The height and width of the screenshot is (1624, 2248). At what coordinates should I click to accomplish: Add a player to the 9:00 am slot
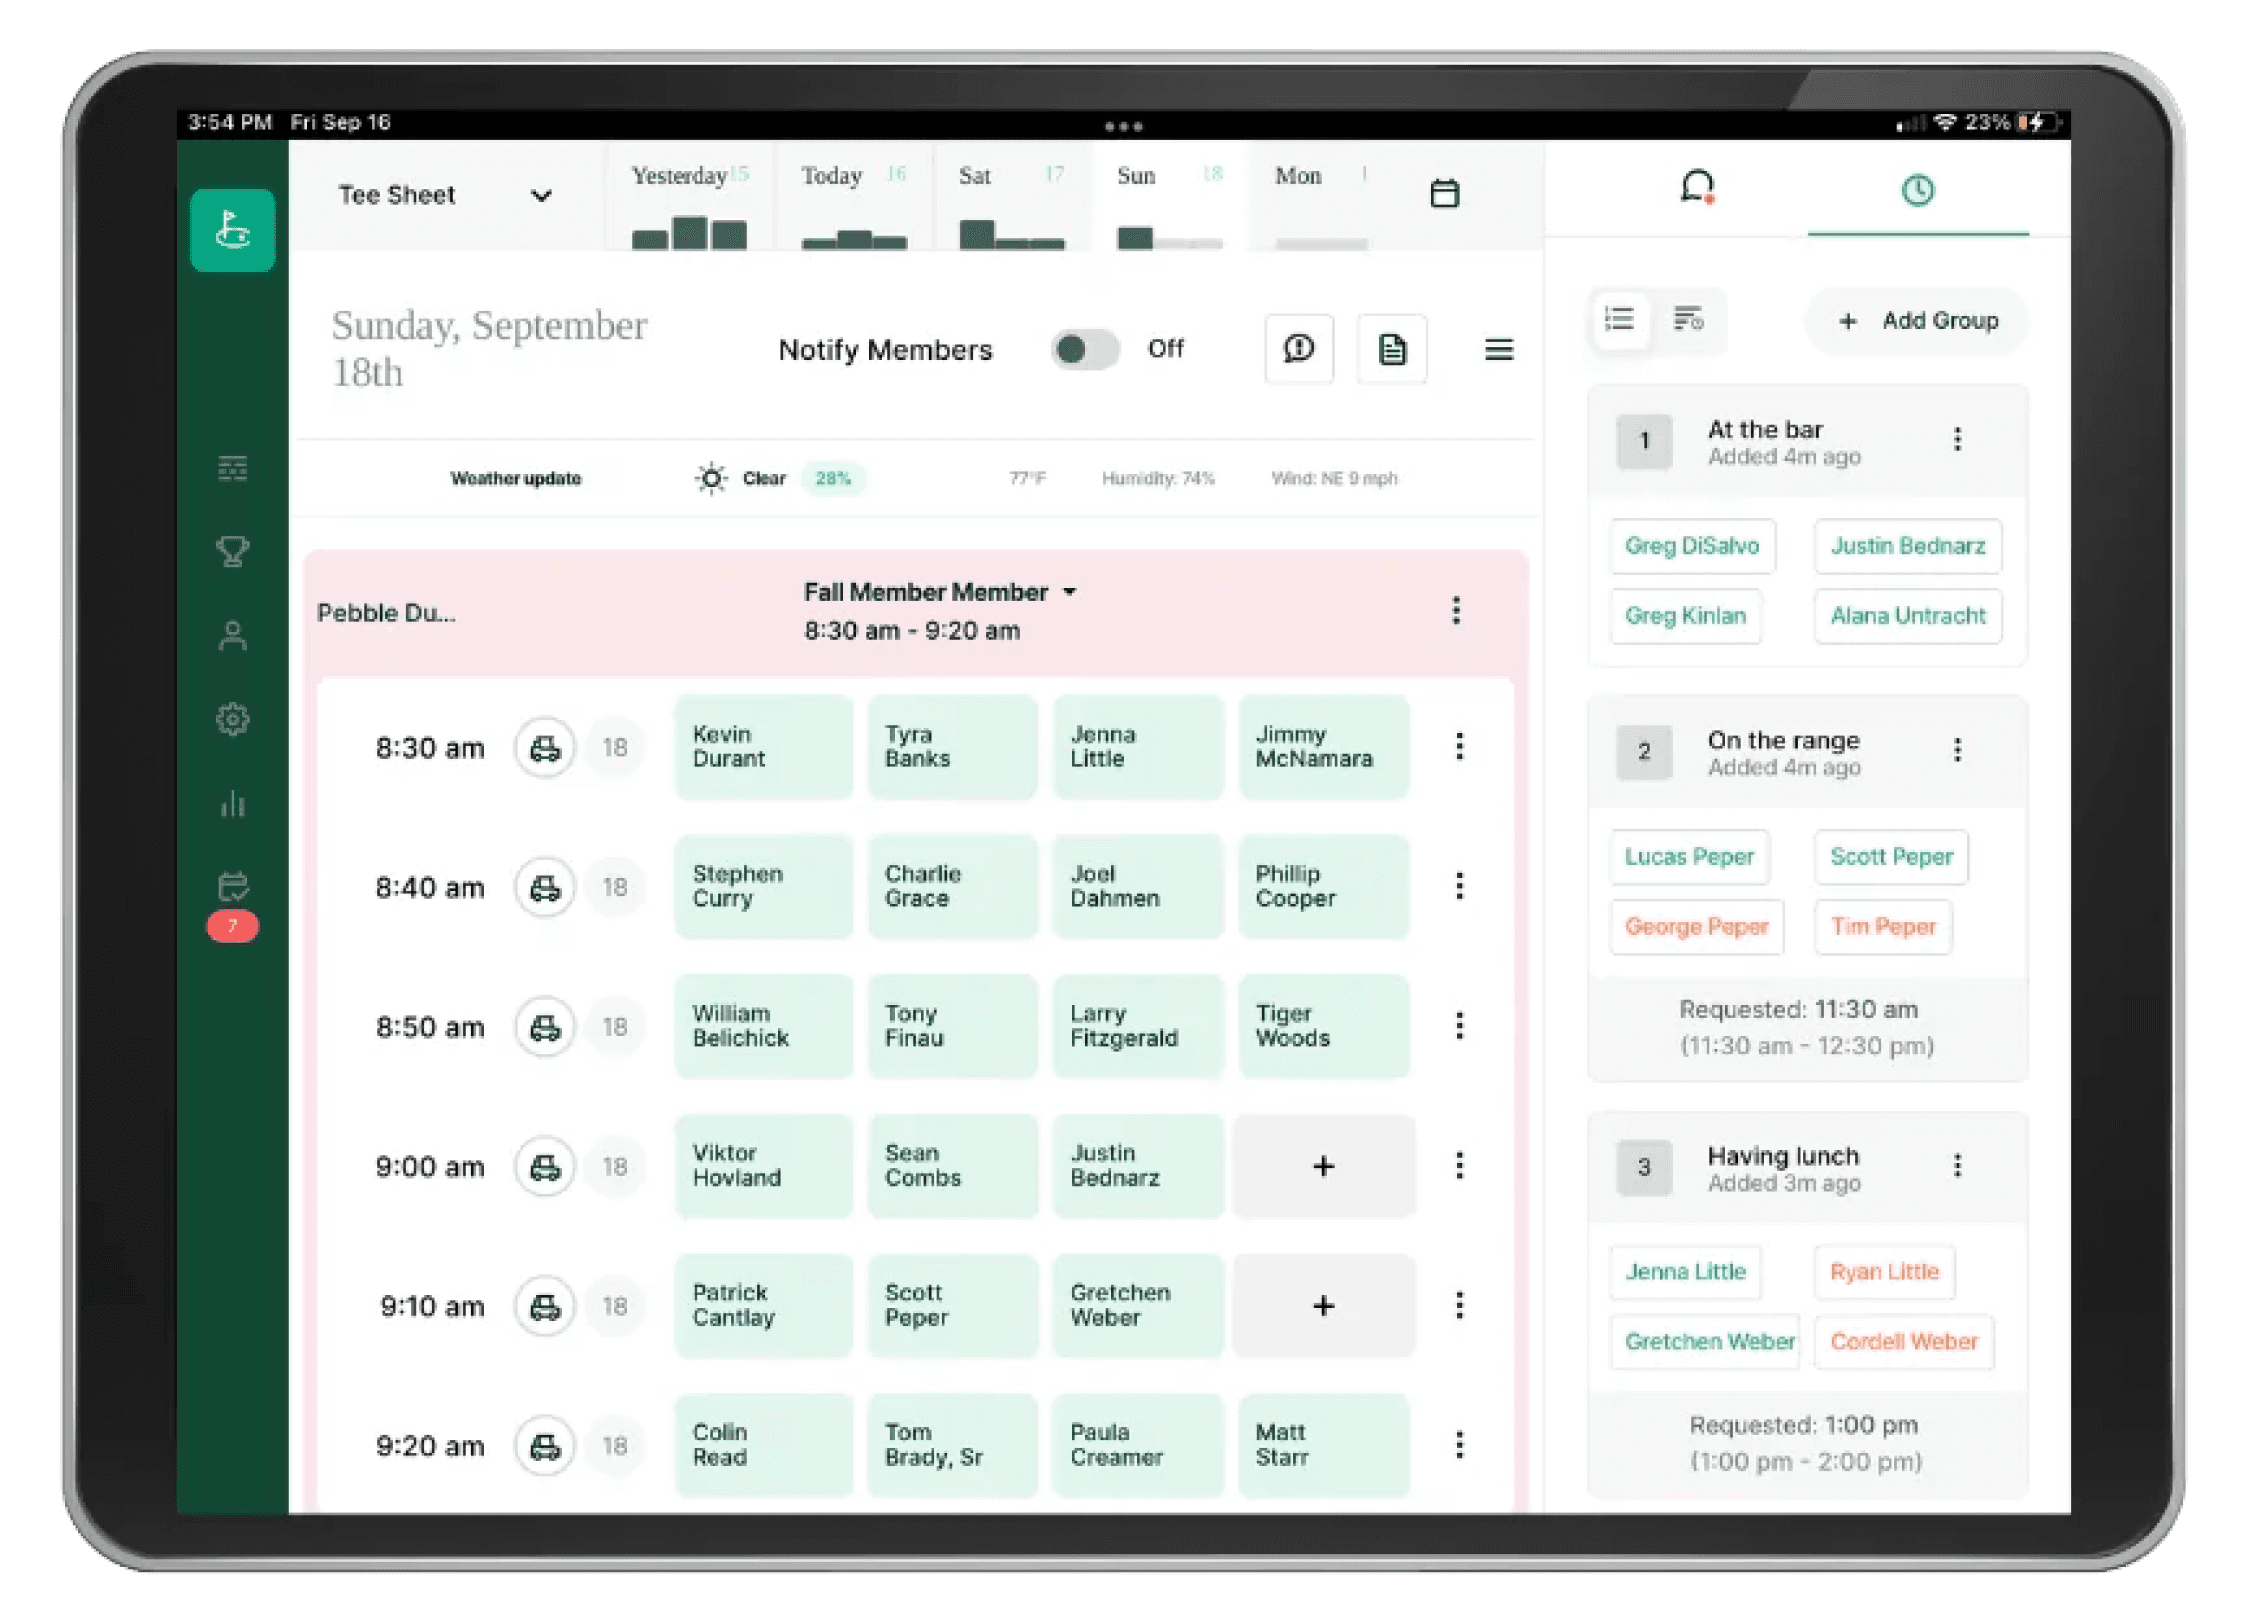click(1323, 1166)
